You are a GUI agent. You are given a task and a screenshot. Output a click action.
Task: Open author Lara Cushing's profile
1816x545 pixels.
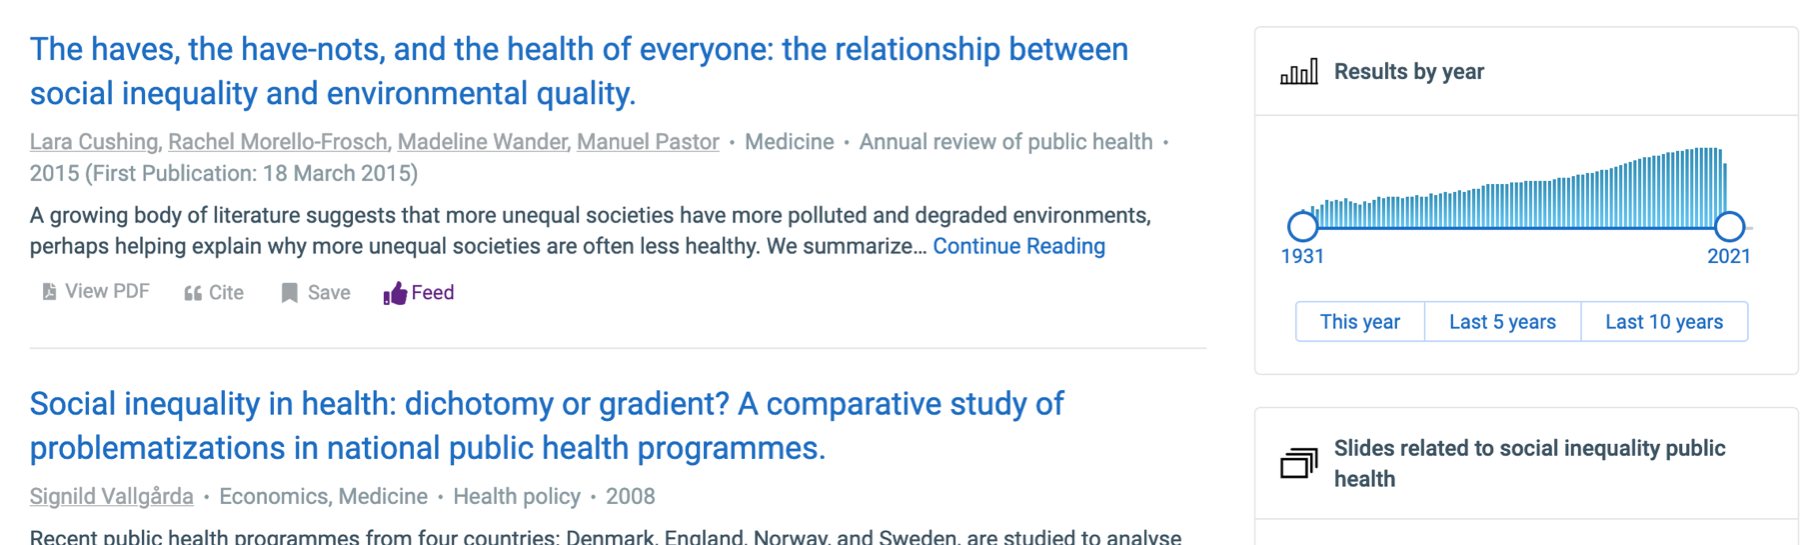[94, 142]
